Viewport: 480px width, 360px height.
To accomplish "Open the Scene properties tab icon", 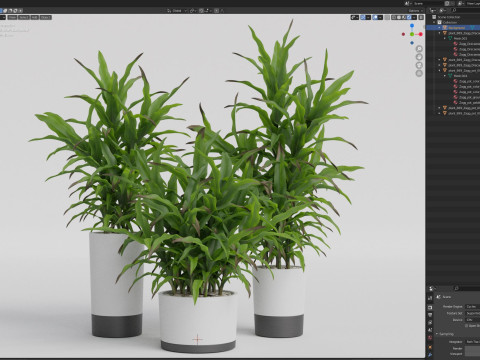I will pyautogui.click(x=430, y=330).
